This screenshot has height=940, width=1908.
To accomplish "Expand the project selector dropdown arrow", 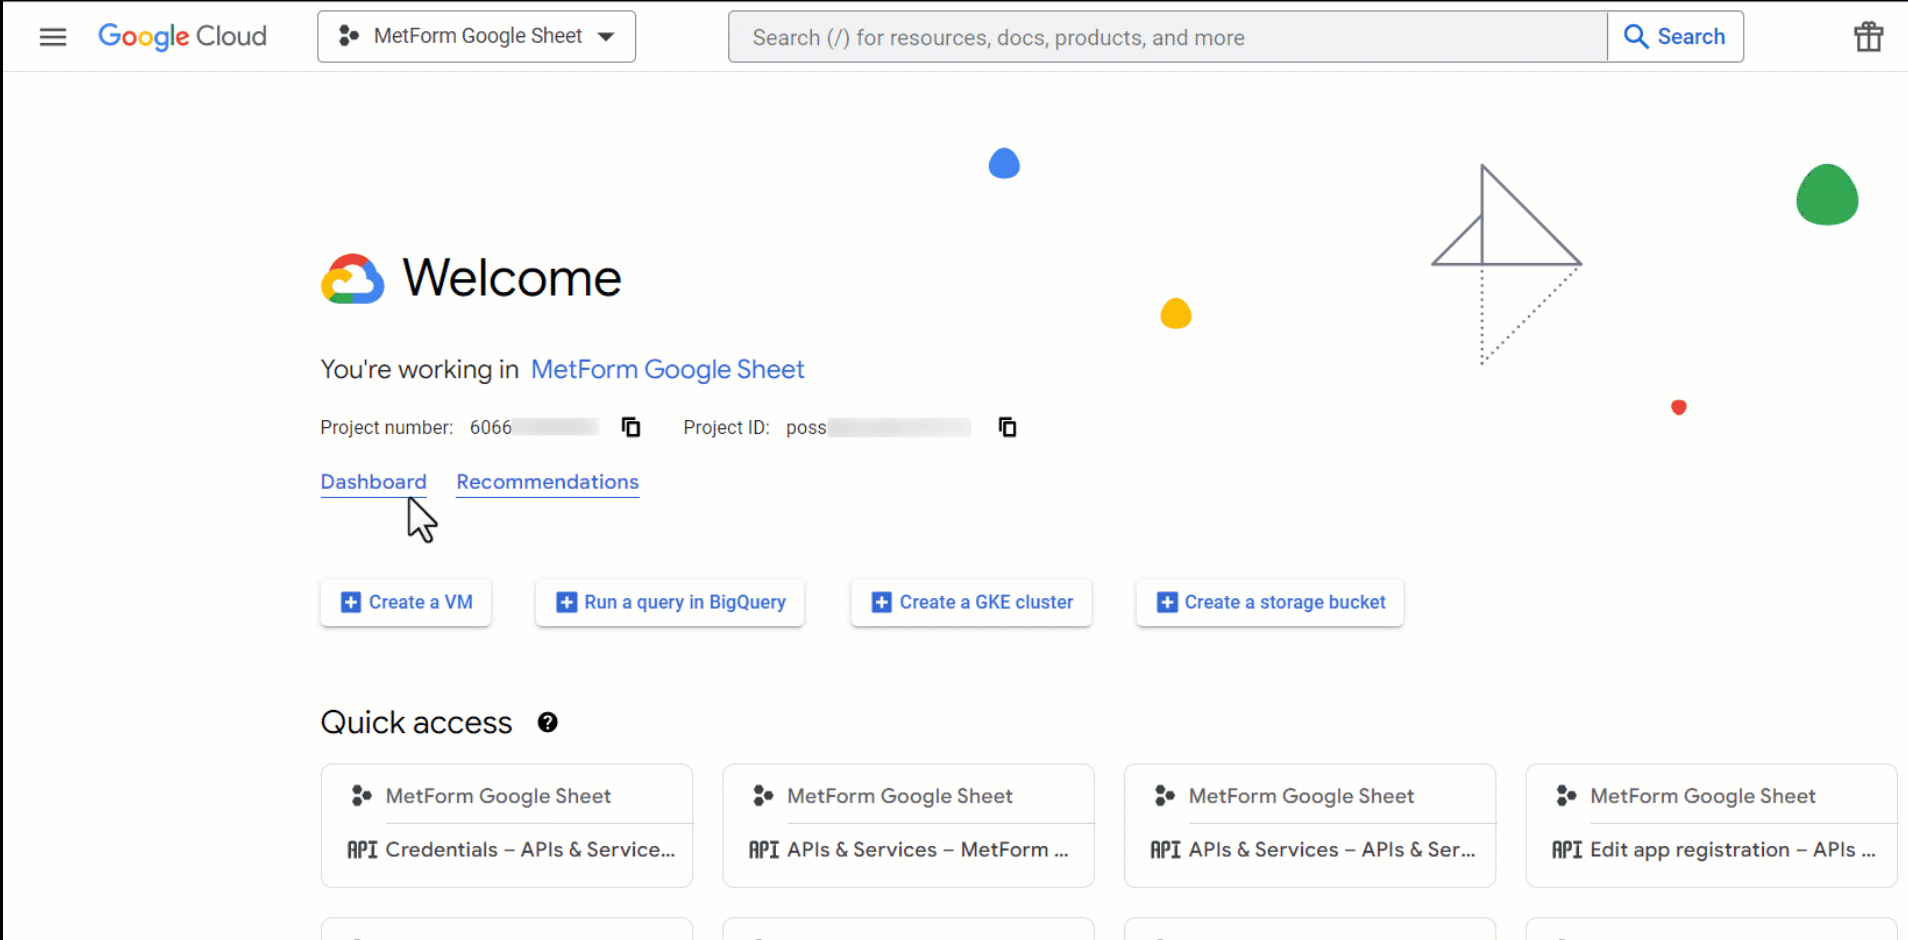I will click(x=607, y=36).
